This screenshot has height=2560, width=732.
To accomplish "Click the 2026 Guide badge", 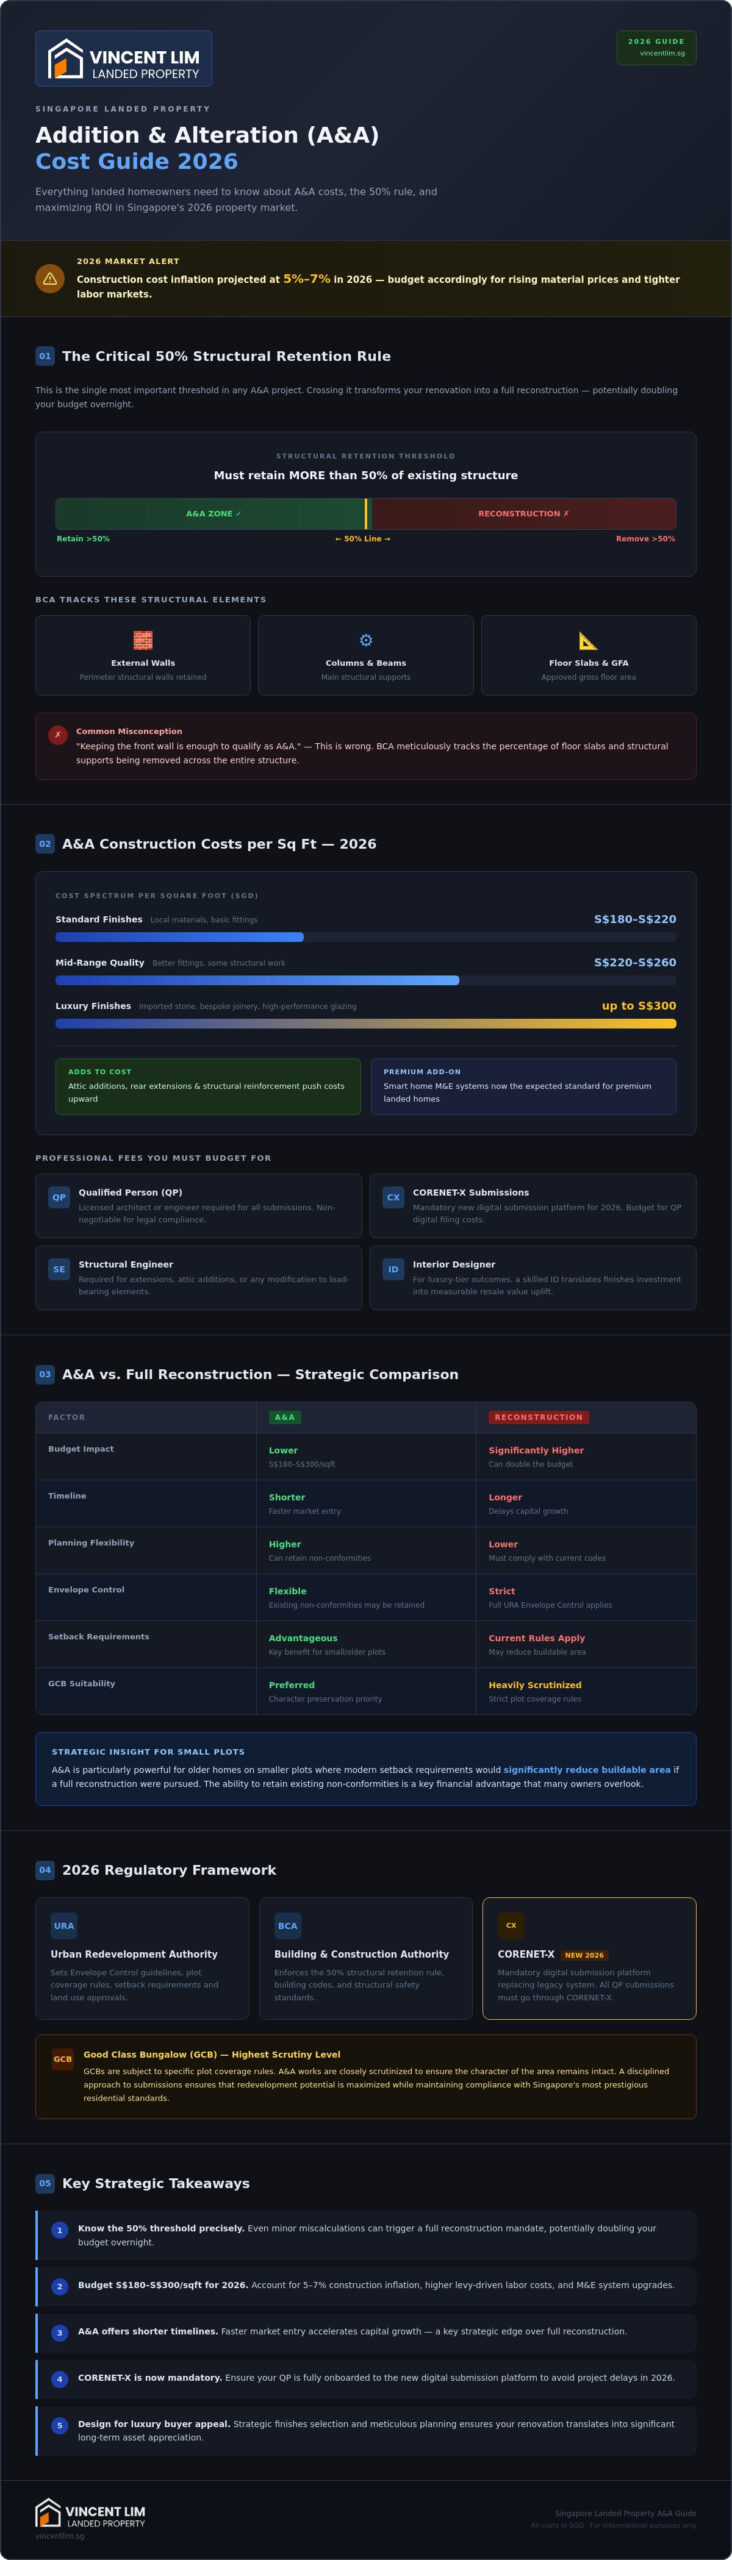I will coord(656,47).
